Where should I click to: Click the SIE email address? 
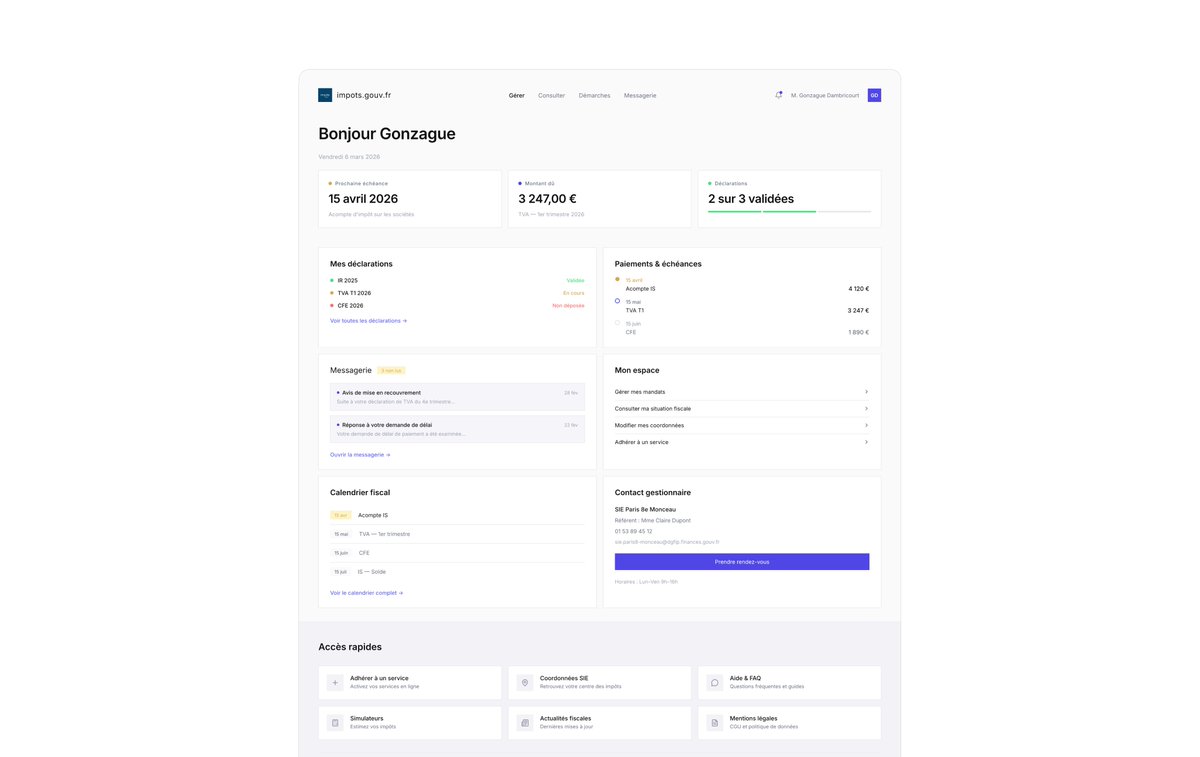tap(667, 542)
